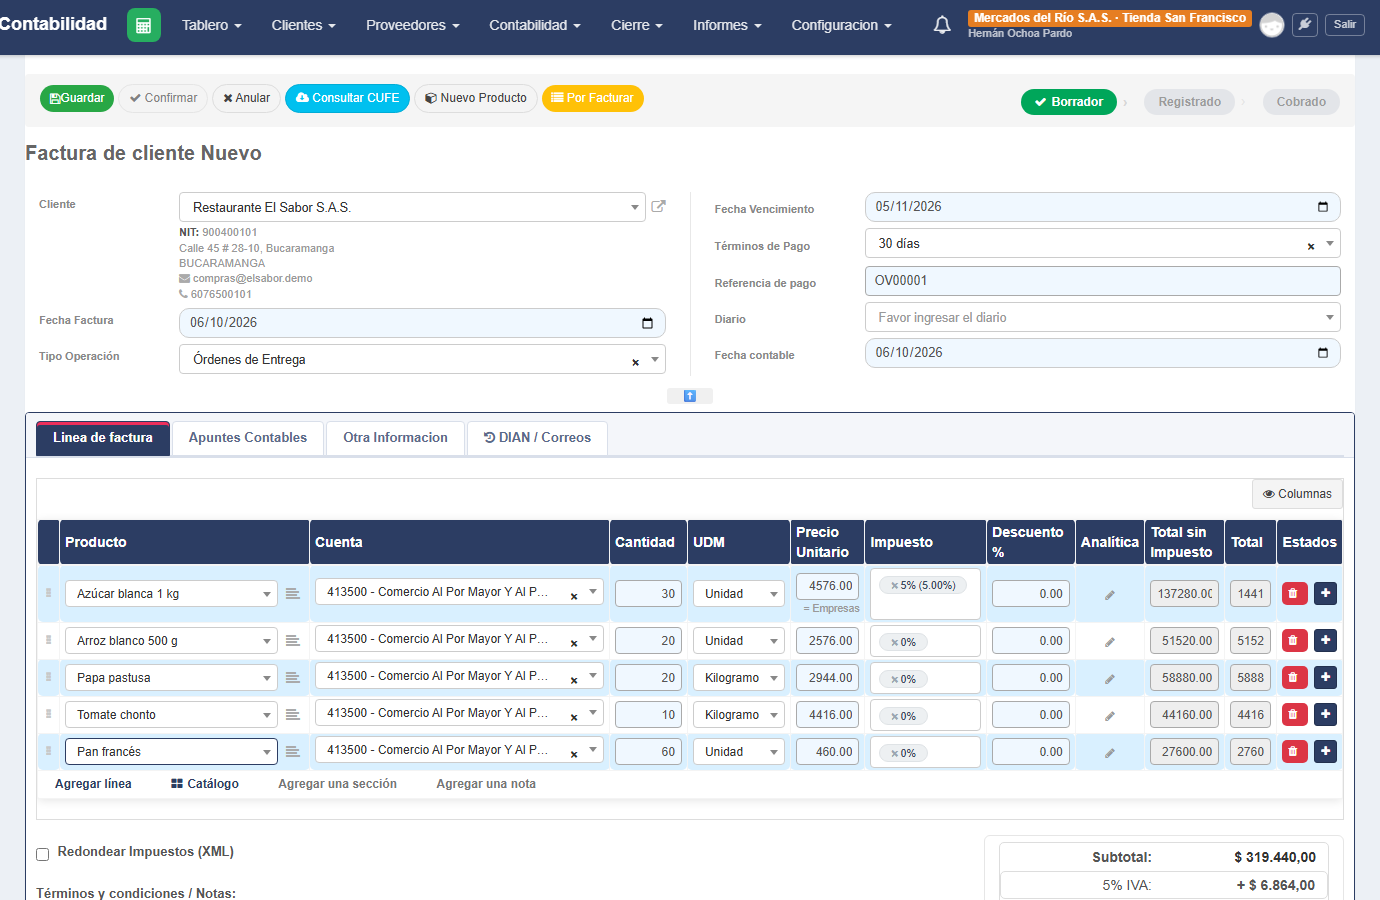Click Agregar línea link
Screen dimensions: 1380x900
pos(93,784)
